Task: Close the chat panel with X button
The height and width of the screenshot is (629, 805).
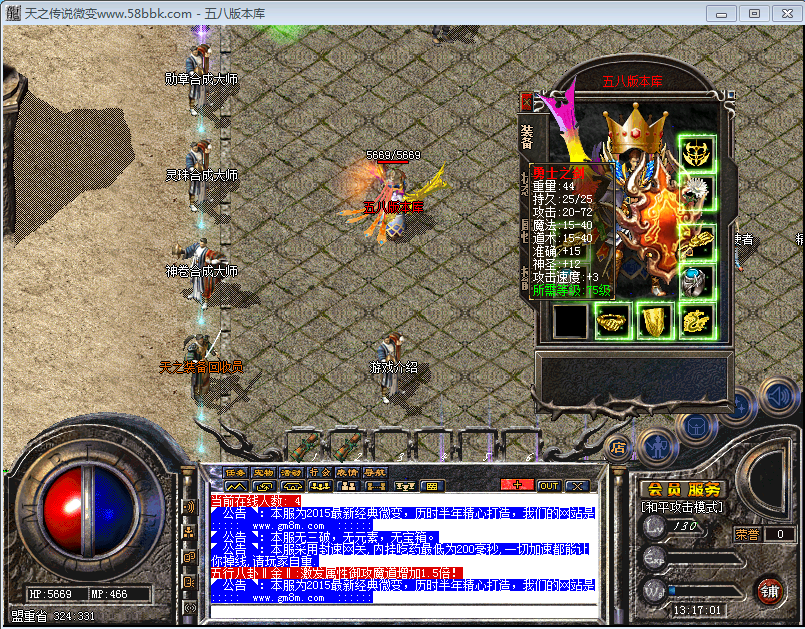Action: (577, 486)
